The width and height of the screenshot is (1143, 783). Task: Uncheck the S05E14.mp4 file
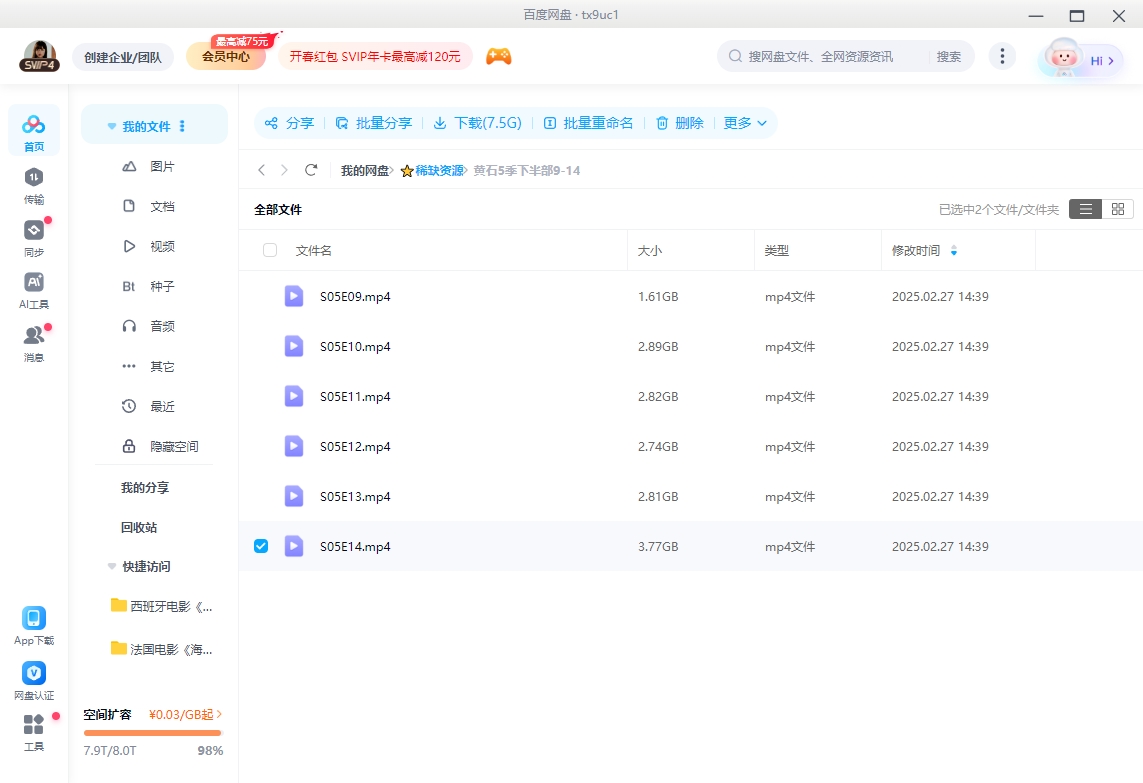(261, 546)
